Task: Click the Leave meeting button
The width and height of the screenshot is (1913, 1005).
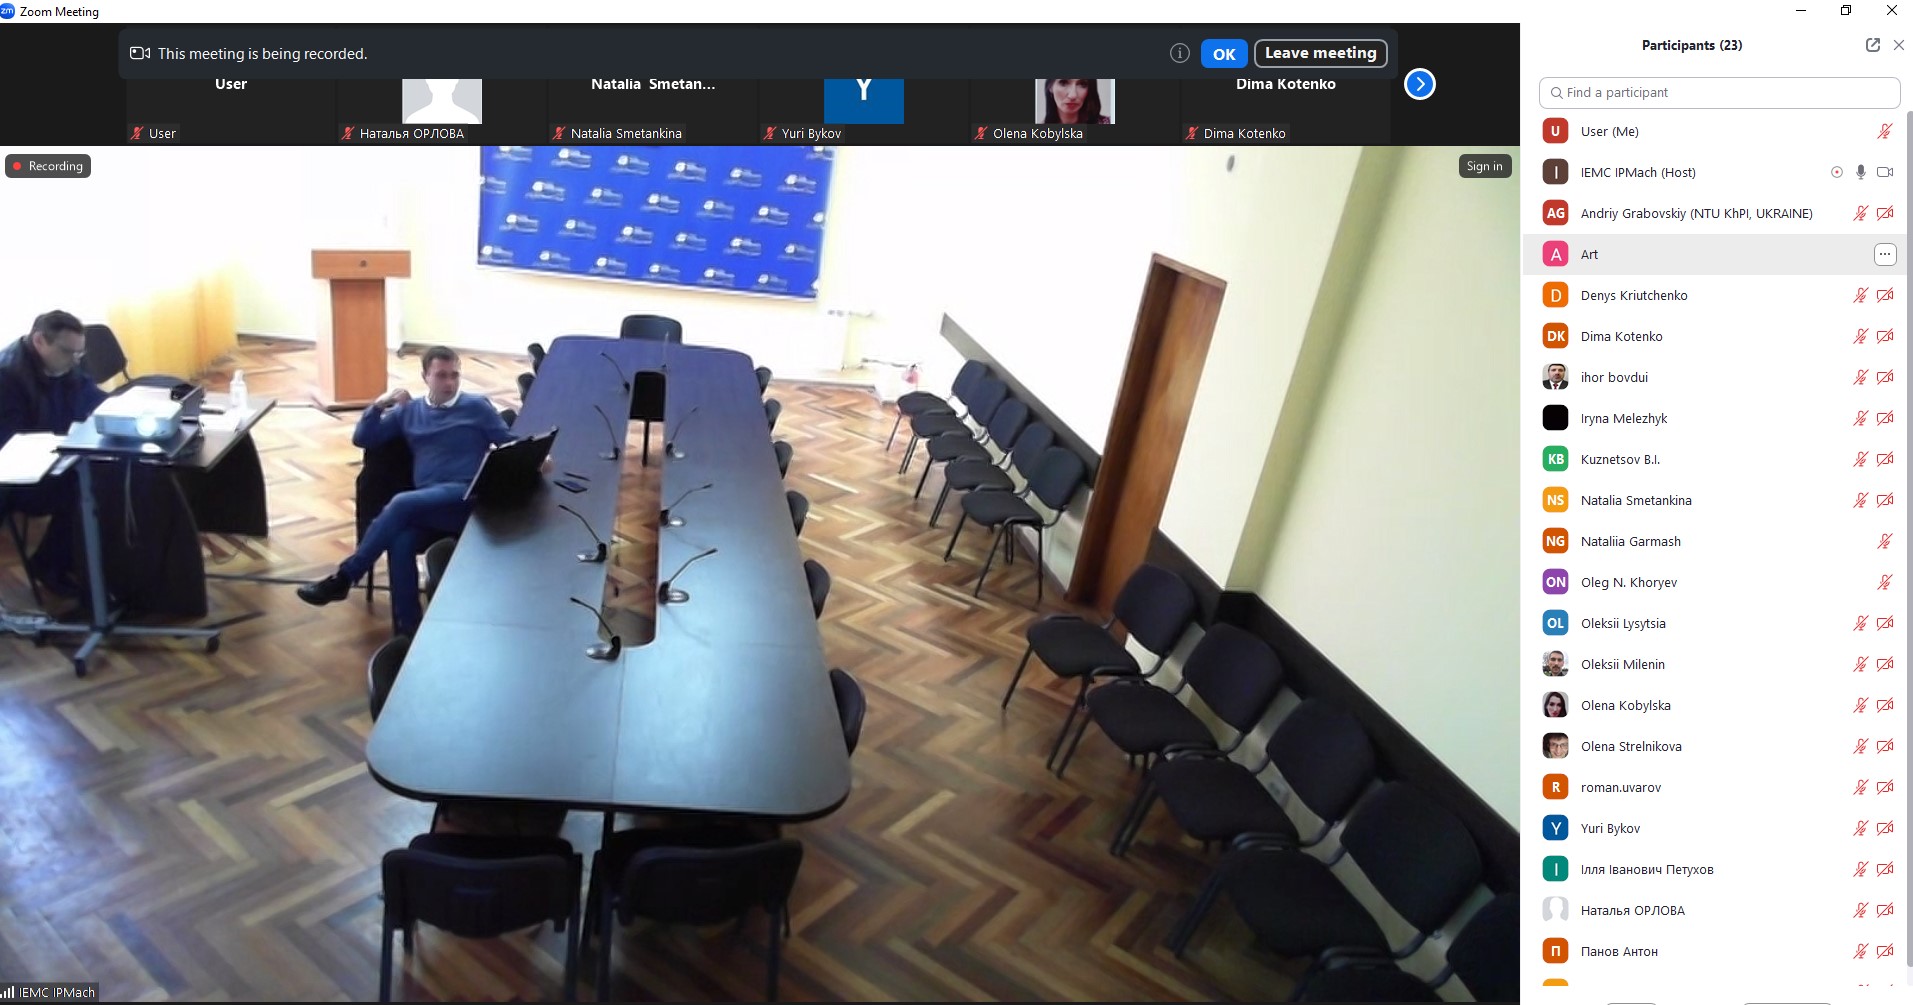Action: (1320, 53)
